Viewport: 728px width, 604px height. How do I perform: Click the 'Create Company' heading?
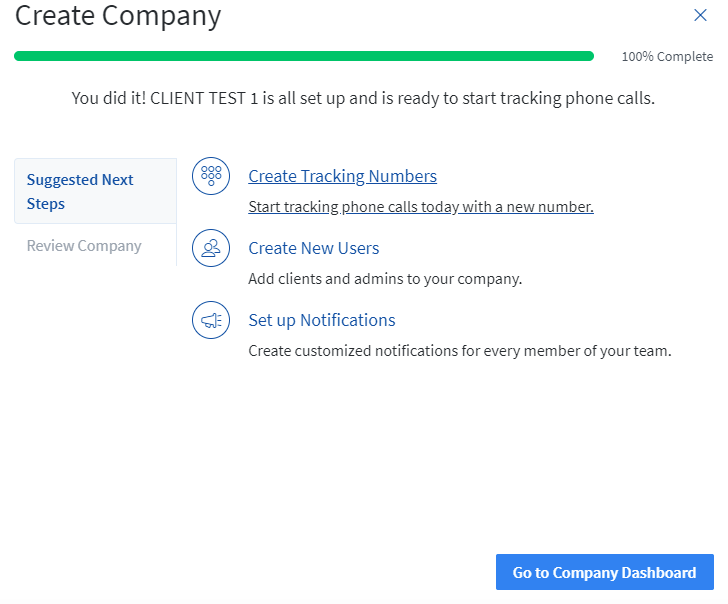click(118, 16)
